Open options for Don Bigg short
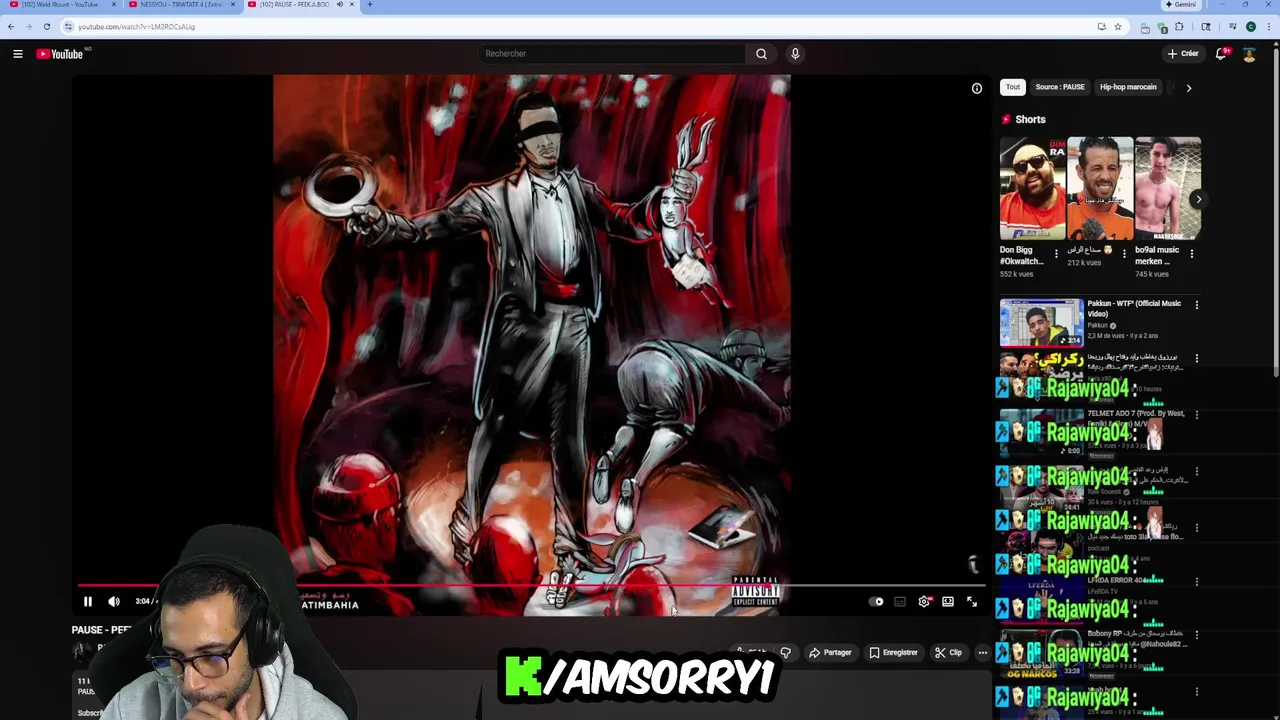1280x720 pixels. [x=1056, y=254]
